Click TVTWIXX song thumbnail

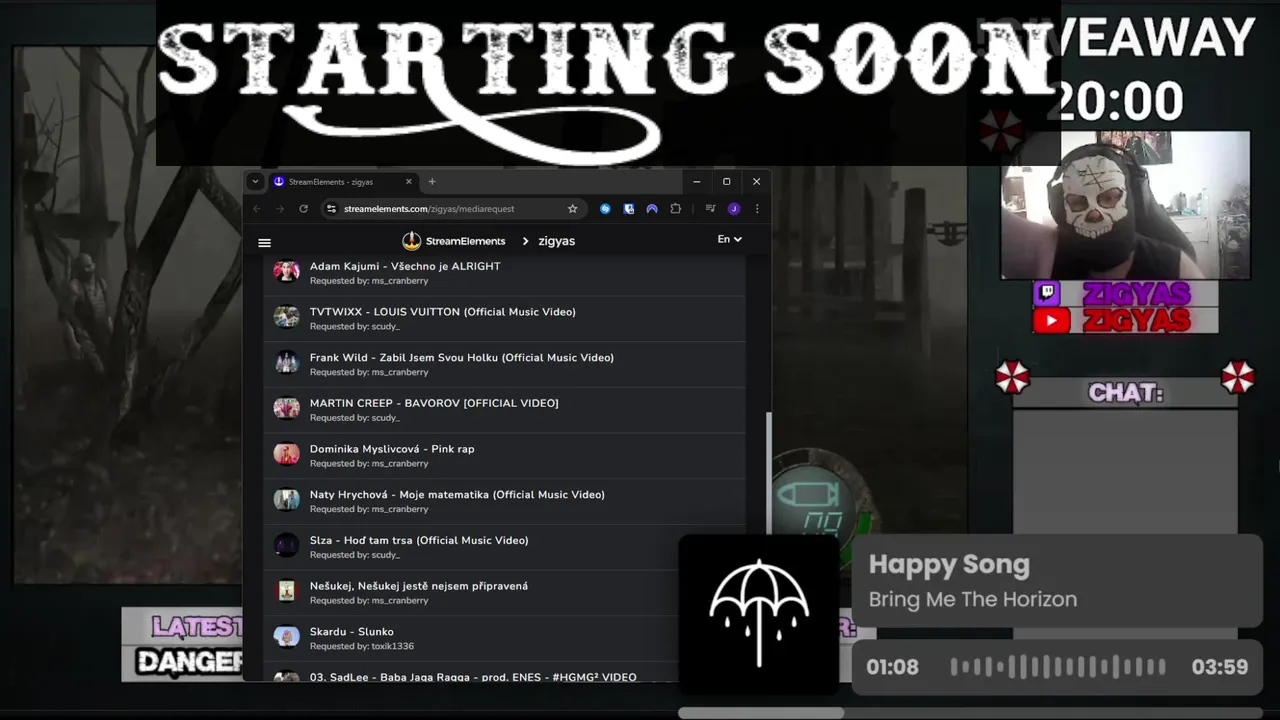pos(287,317)
